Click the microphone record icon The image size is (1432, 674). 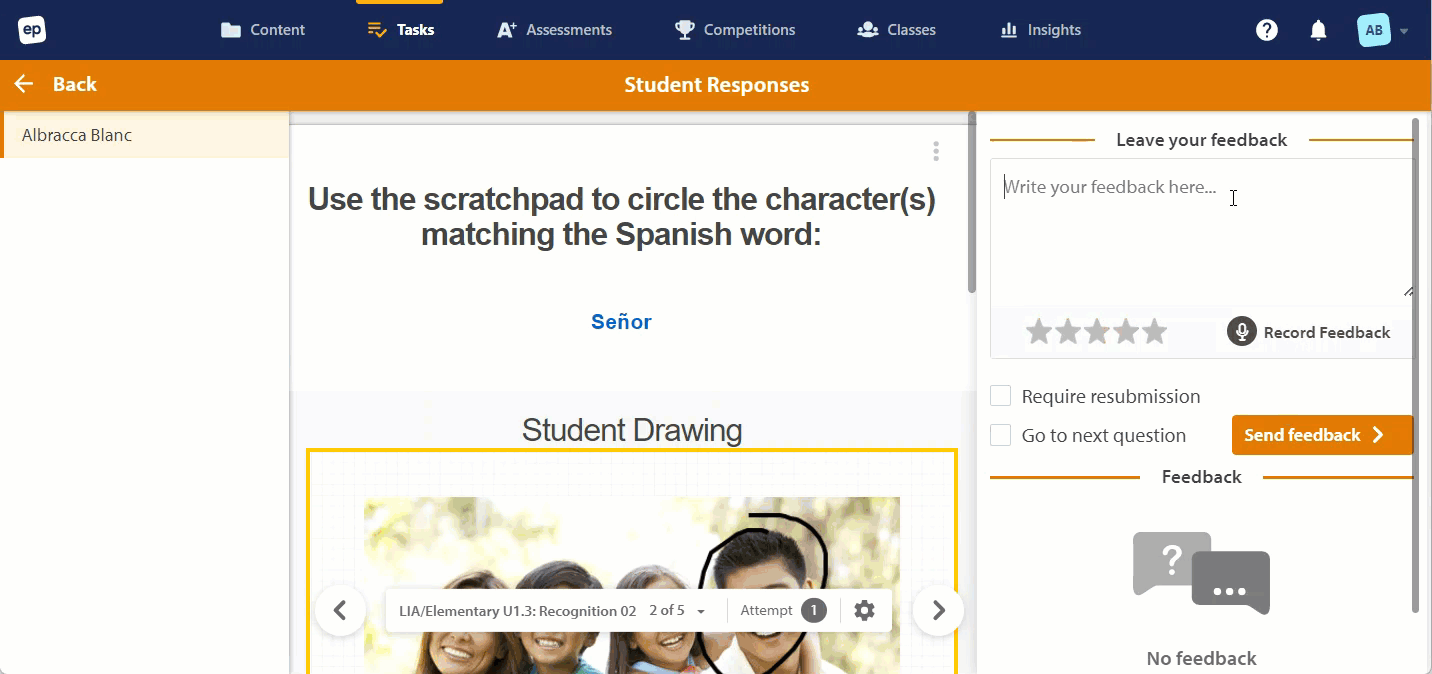(1242, 332)
